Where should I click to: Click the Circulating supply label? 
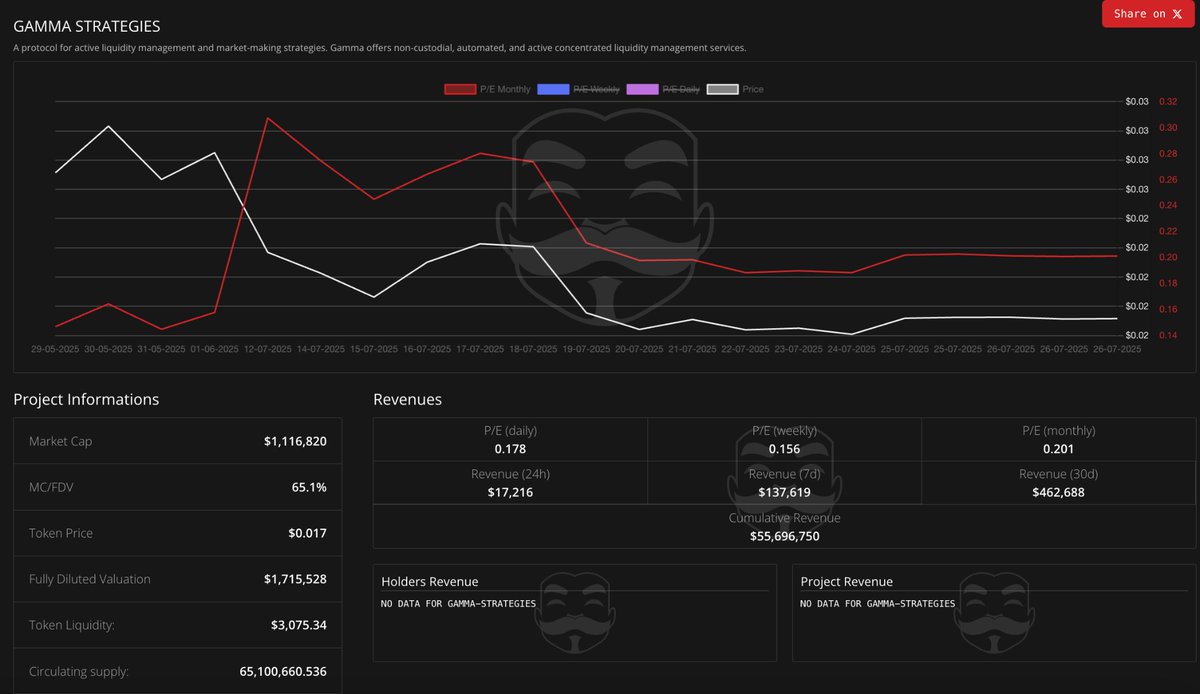79,671
